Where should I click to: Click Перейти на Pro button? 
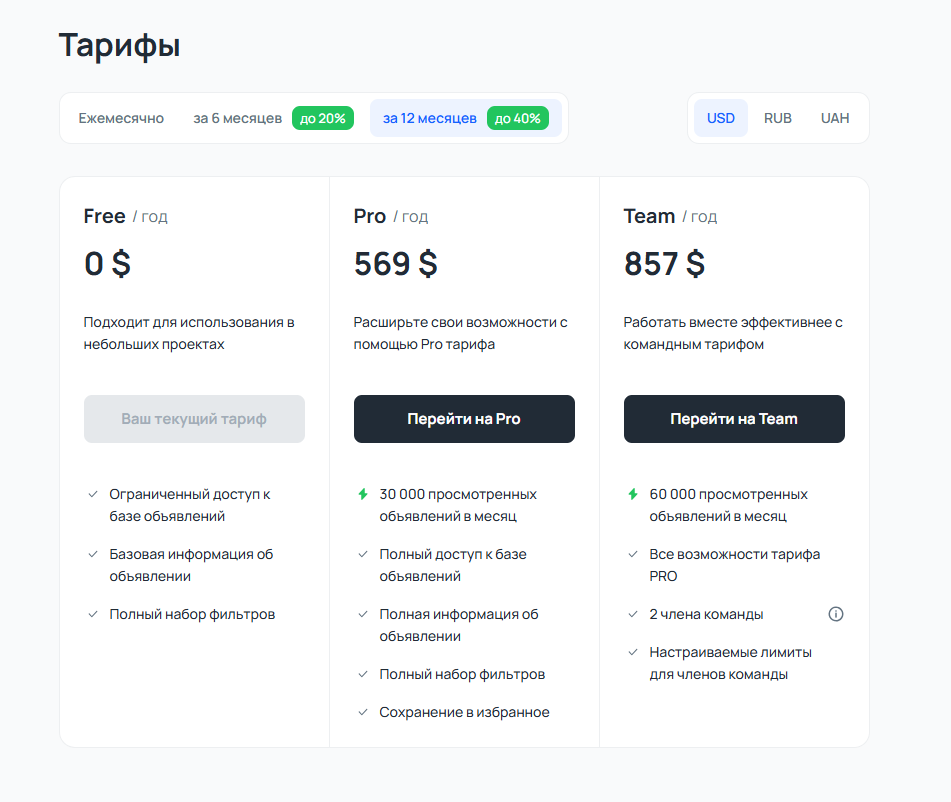(464, 419)
